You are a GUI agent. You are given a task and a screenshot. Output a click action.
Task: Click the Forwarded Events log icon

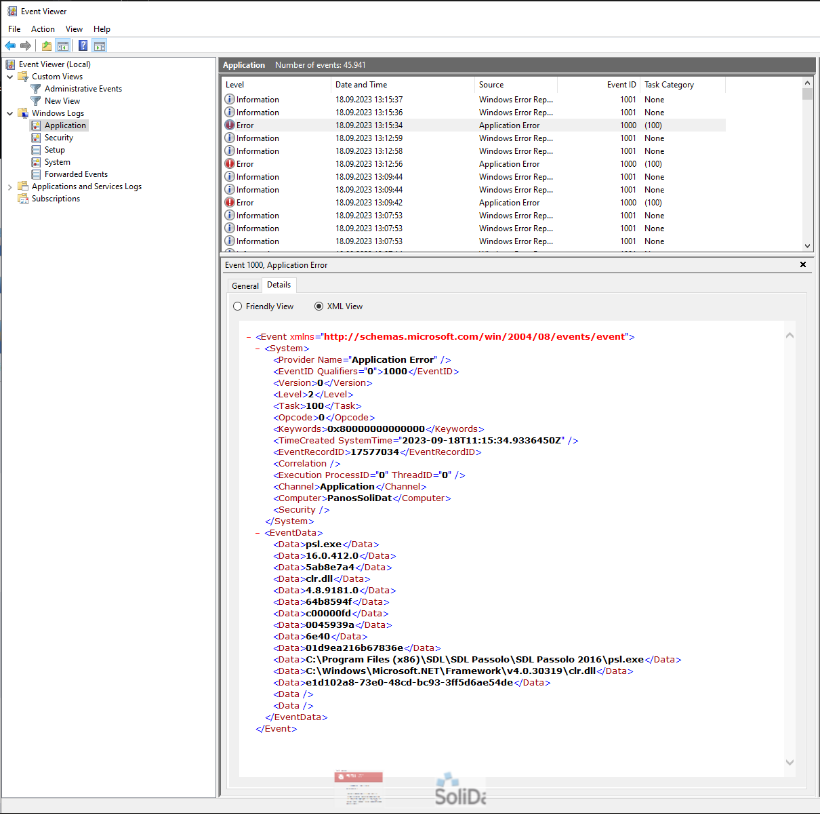pyautogui.click(x=36, y=174)
